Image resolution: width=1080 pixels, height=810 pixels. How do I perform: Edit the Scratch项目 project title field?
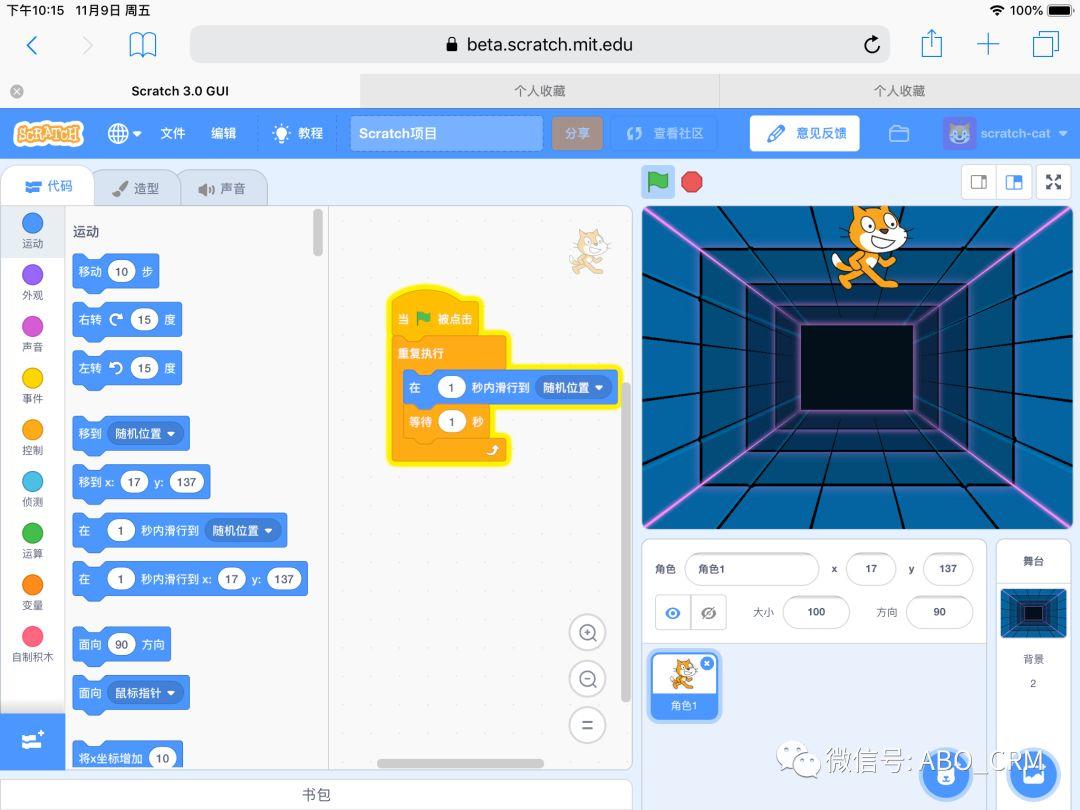446,133
